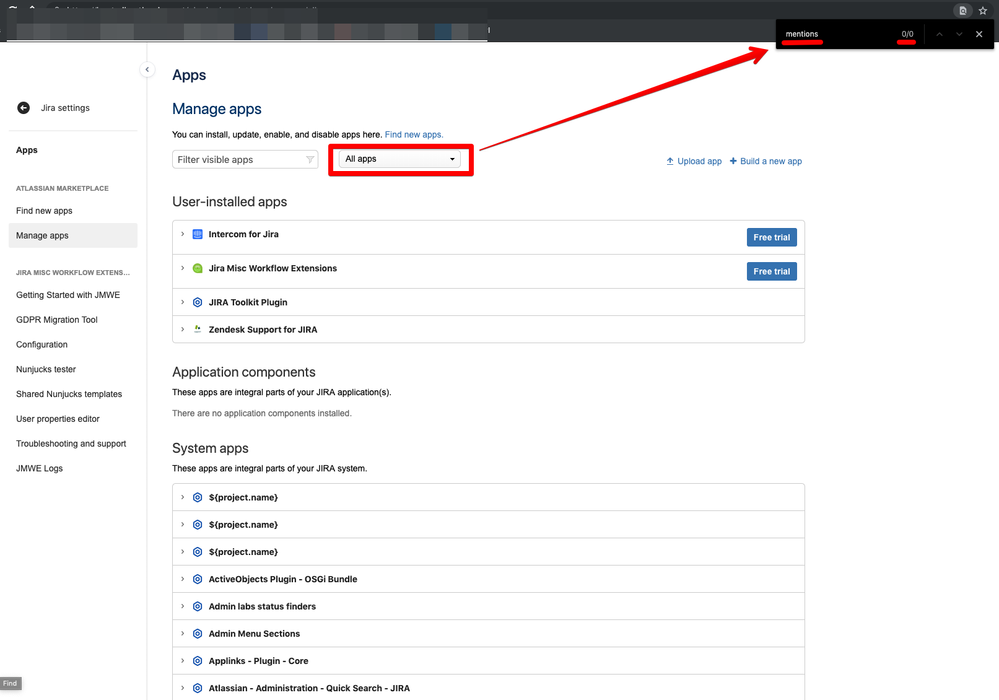Click the Jira settings back arrow icon
999x700 pixels.
point(24,108)
